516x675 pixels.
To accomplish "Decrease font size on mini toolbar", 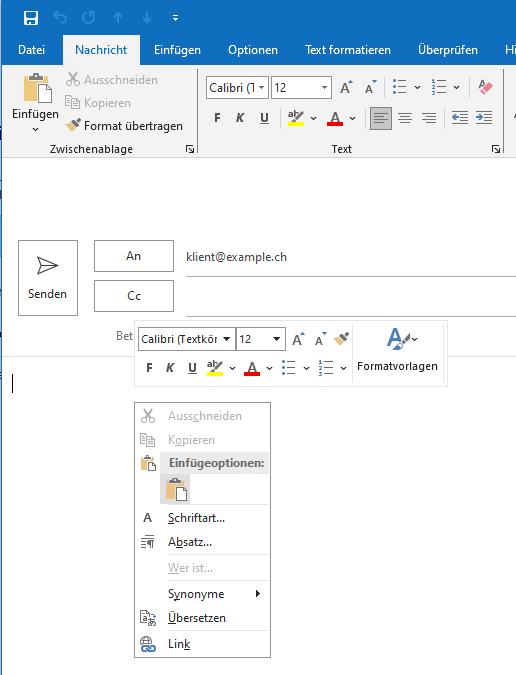I will [x=321, y=339].
